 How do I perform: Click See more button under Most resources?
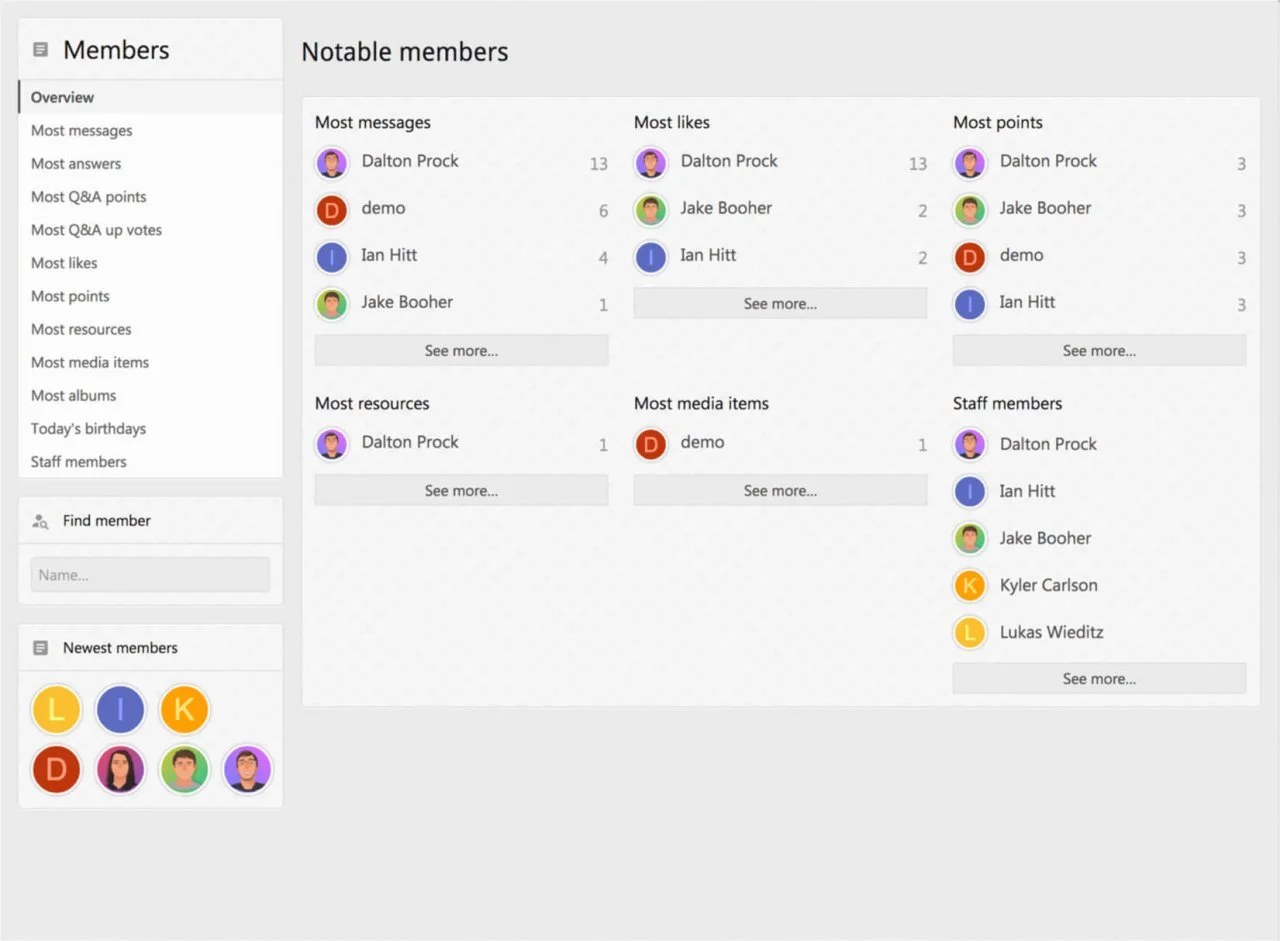point(461,491)
